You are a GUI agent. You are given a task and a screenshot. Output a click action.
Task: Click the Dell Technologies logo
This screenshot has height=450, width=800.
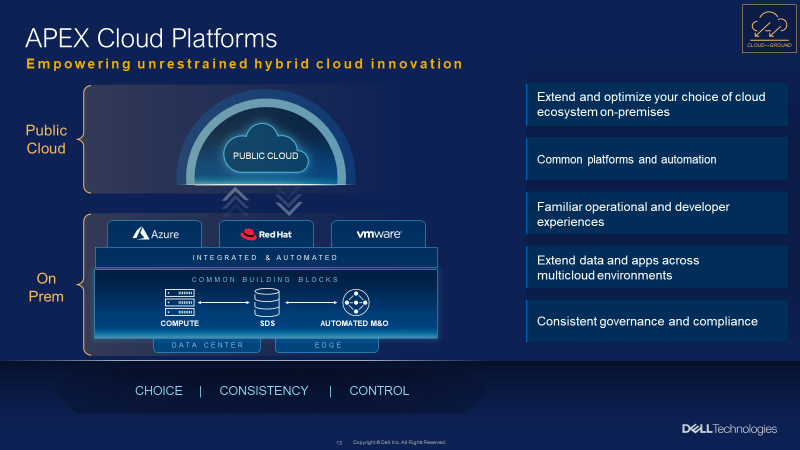(729, 429)
